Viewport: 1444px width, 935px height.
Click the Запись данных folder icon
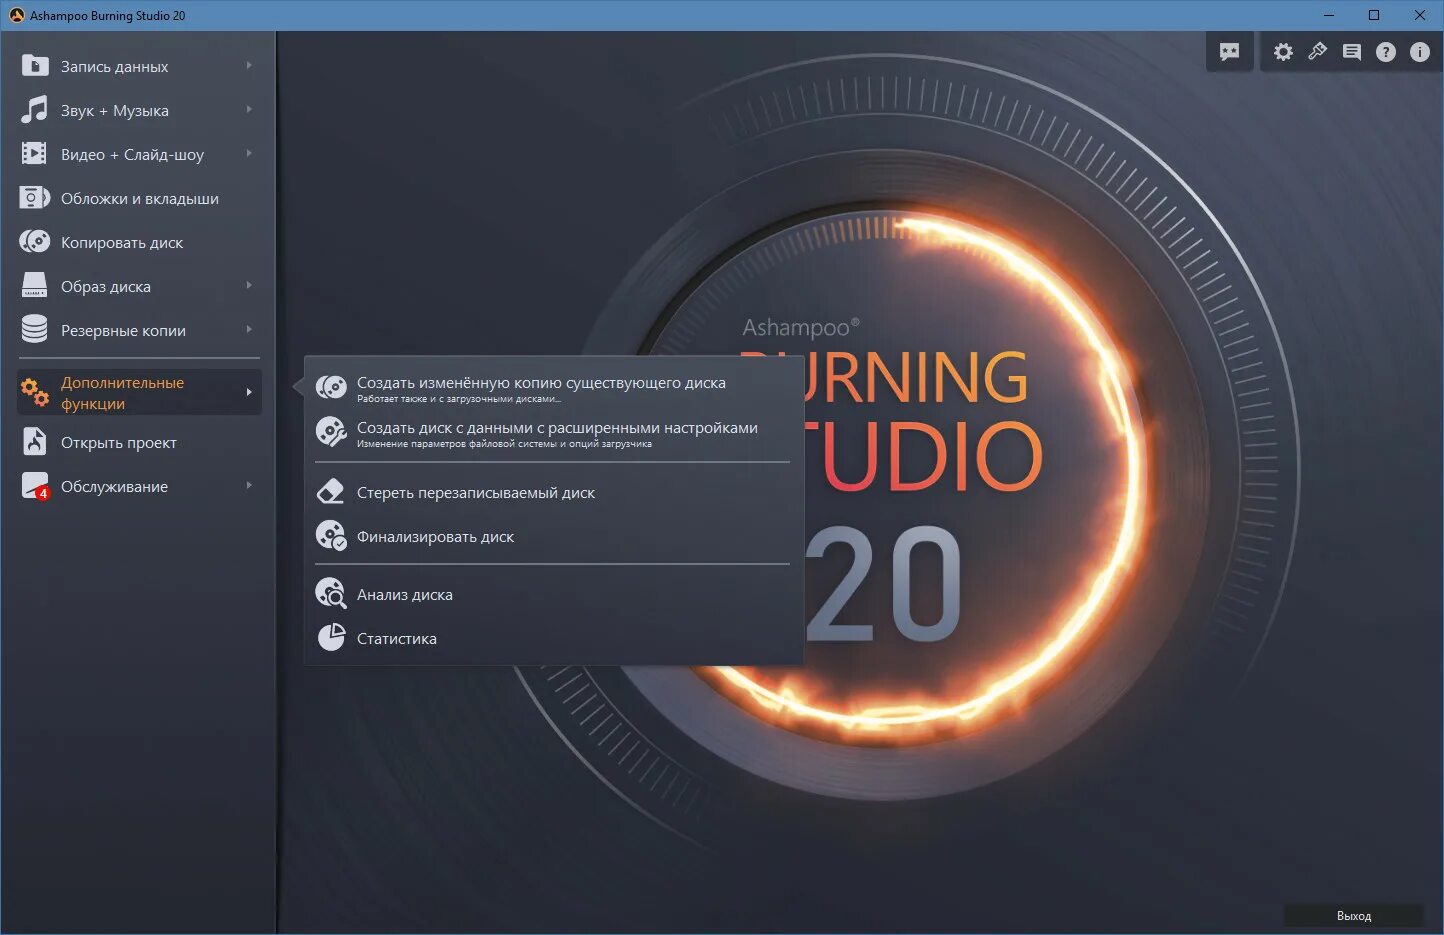click(35, 66)
